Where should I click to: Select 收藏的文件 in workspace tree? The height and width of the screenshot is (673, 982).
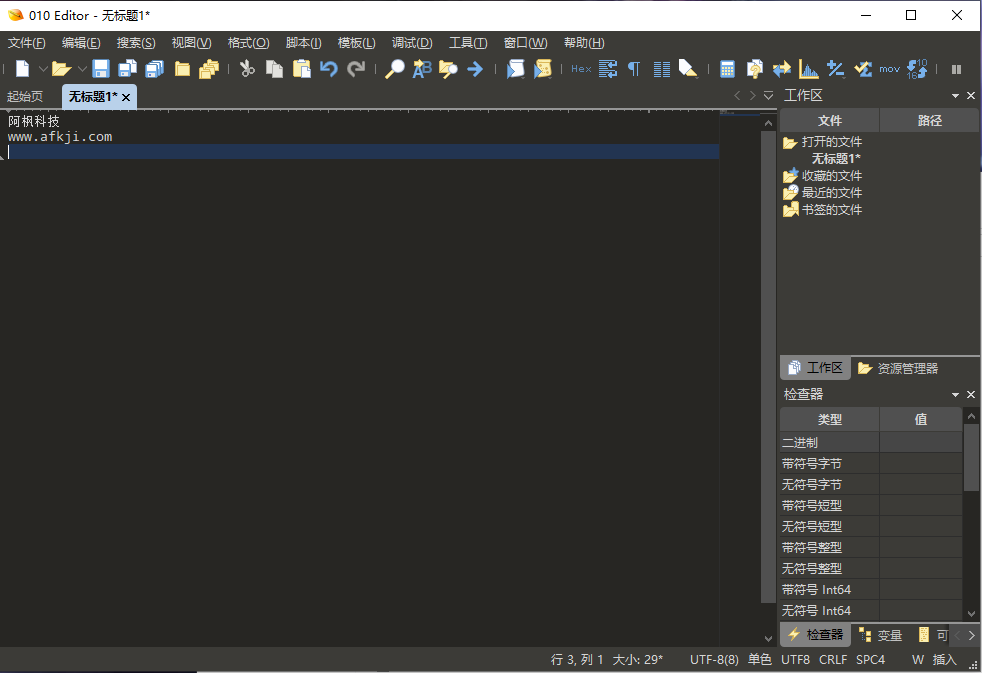tap(822, 176)
